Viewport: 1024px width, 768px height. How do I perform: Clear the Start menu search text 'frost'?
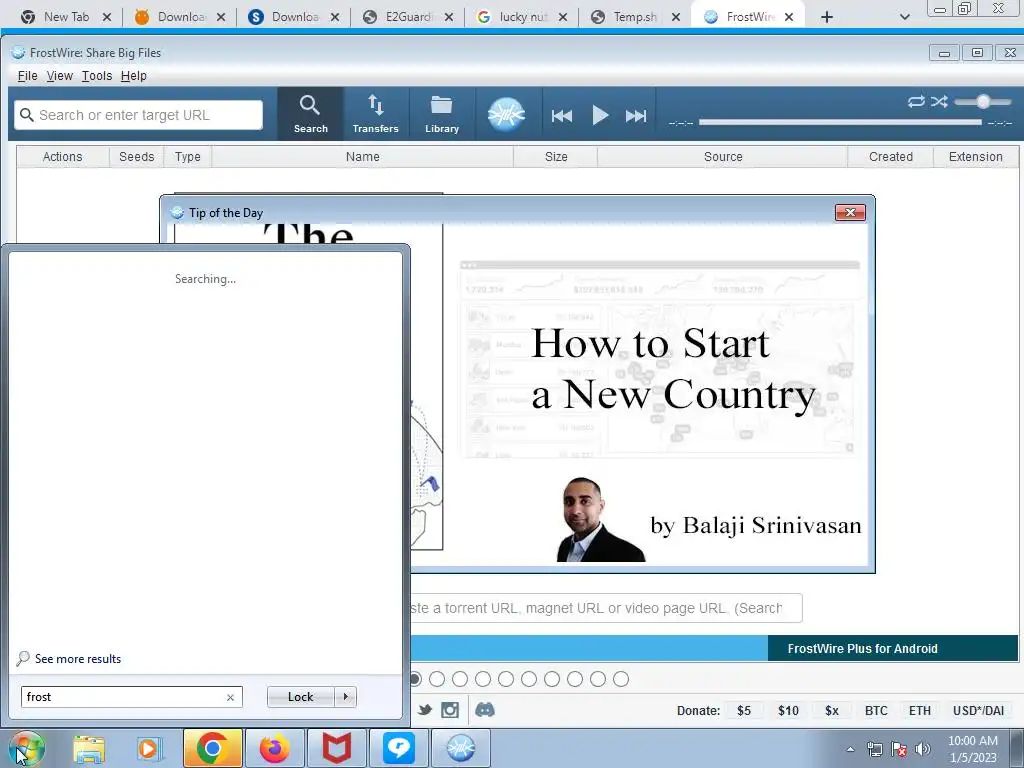click(230, 697)
